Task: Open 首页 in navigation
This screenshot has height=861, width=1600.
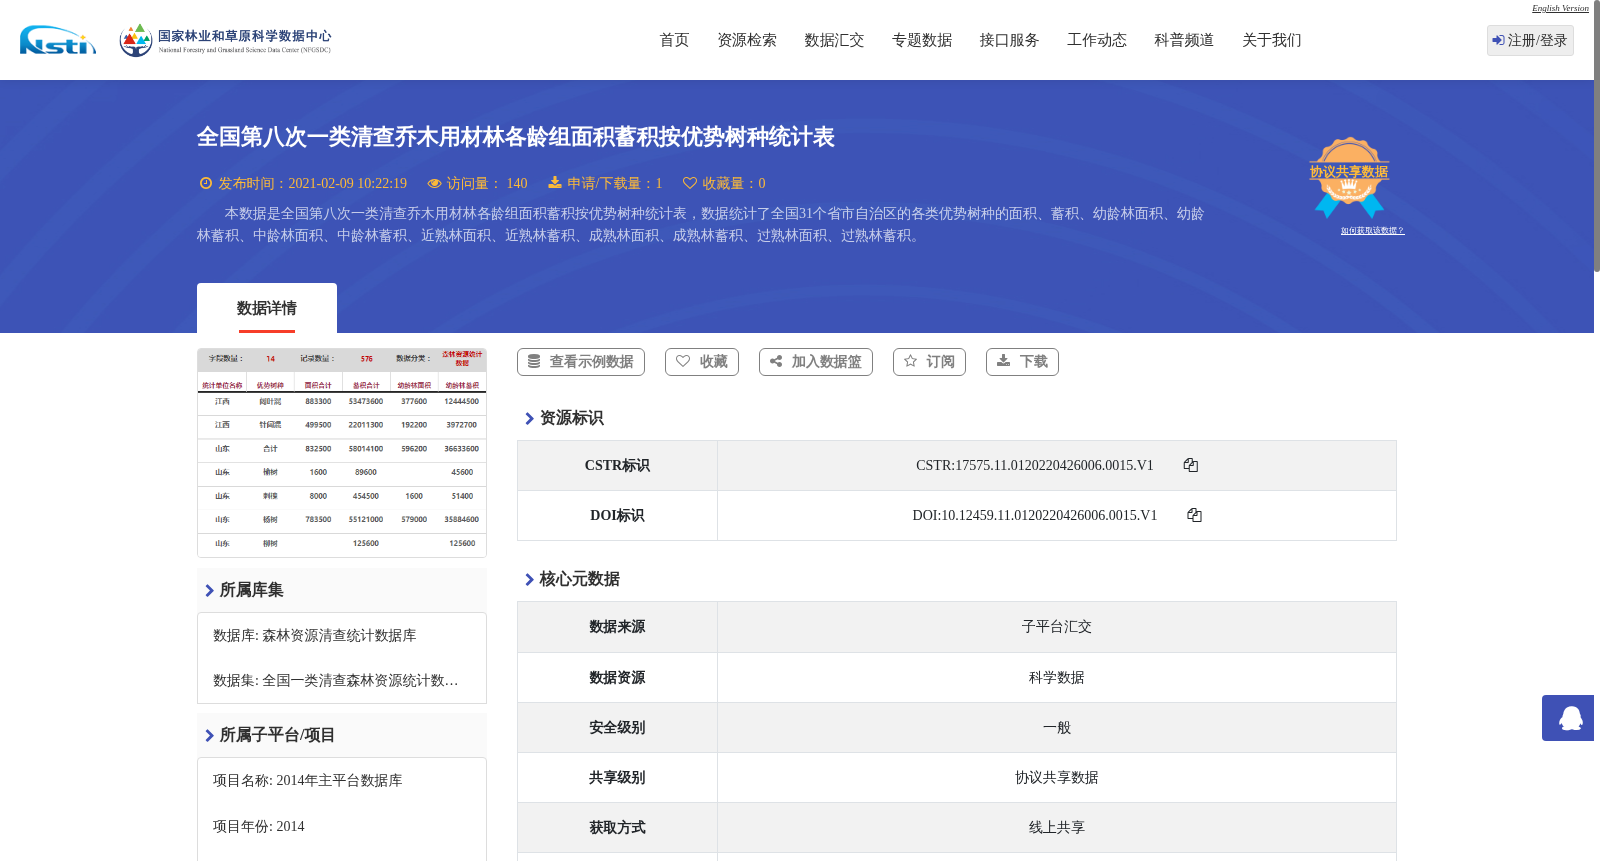Action: pos(674,40)
